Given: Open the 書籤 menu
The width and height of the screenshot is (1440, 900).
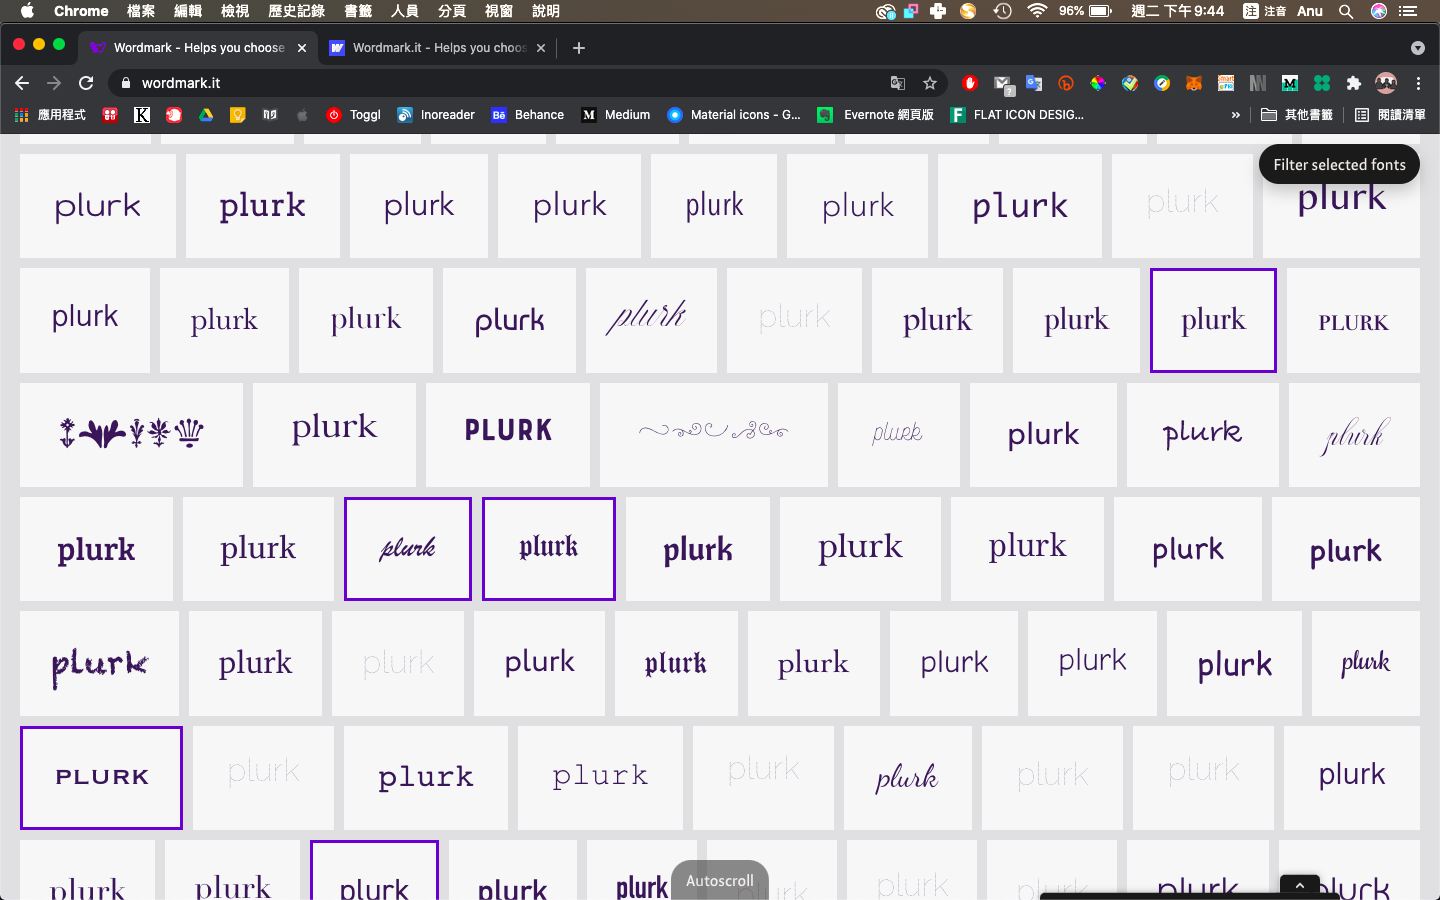Looking at the screenshot, I should [358, 11].
